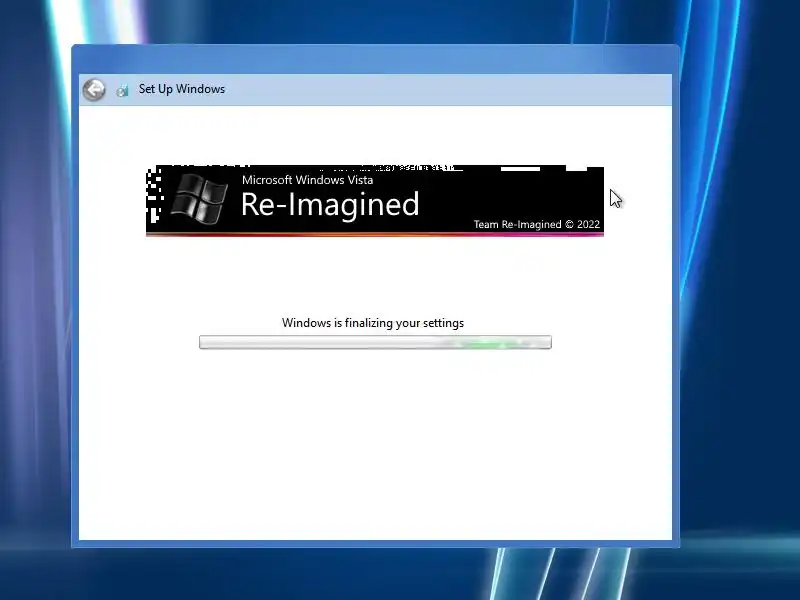Click the Windows flag logo in banner
This screenshot has height=600, width=800.
click(x=199, y=199)
